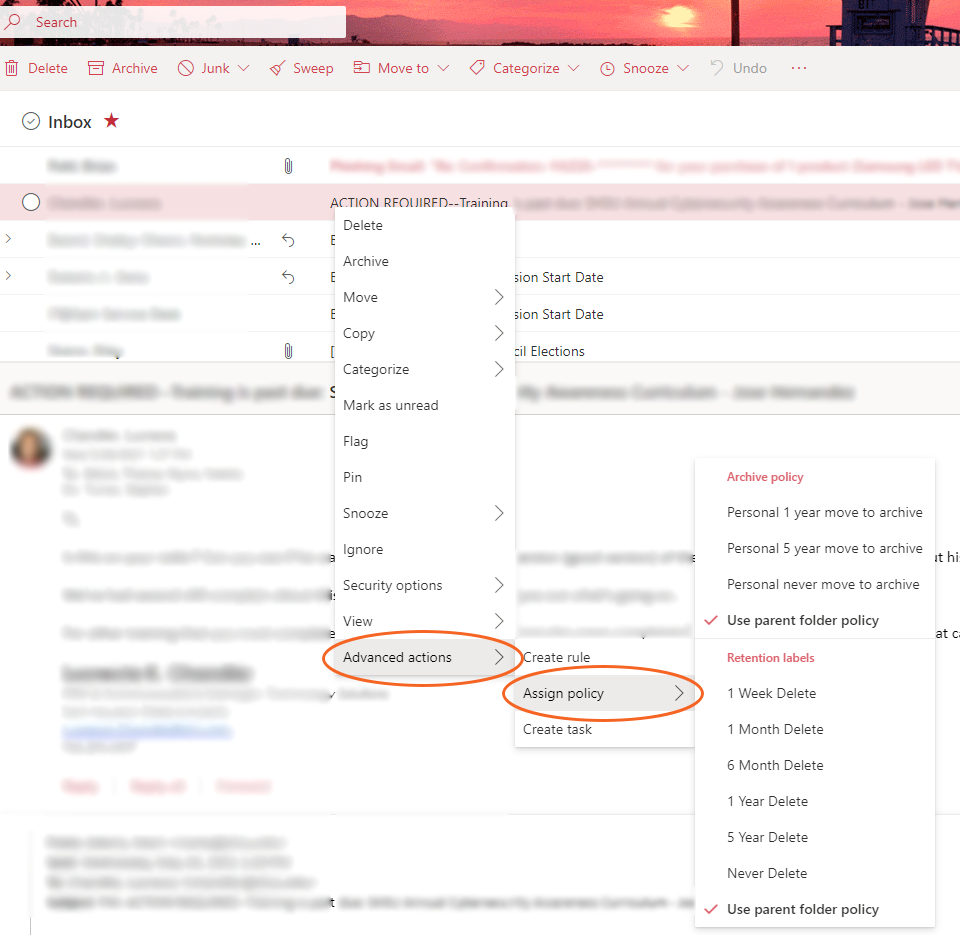Click the red star next to Inbox
The height and width of the screenshot is (935, 960).
[x=111, y=121]
